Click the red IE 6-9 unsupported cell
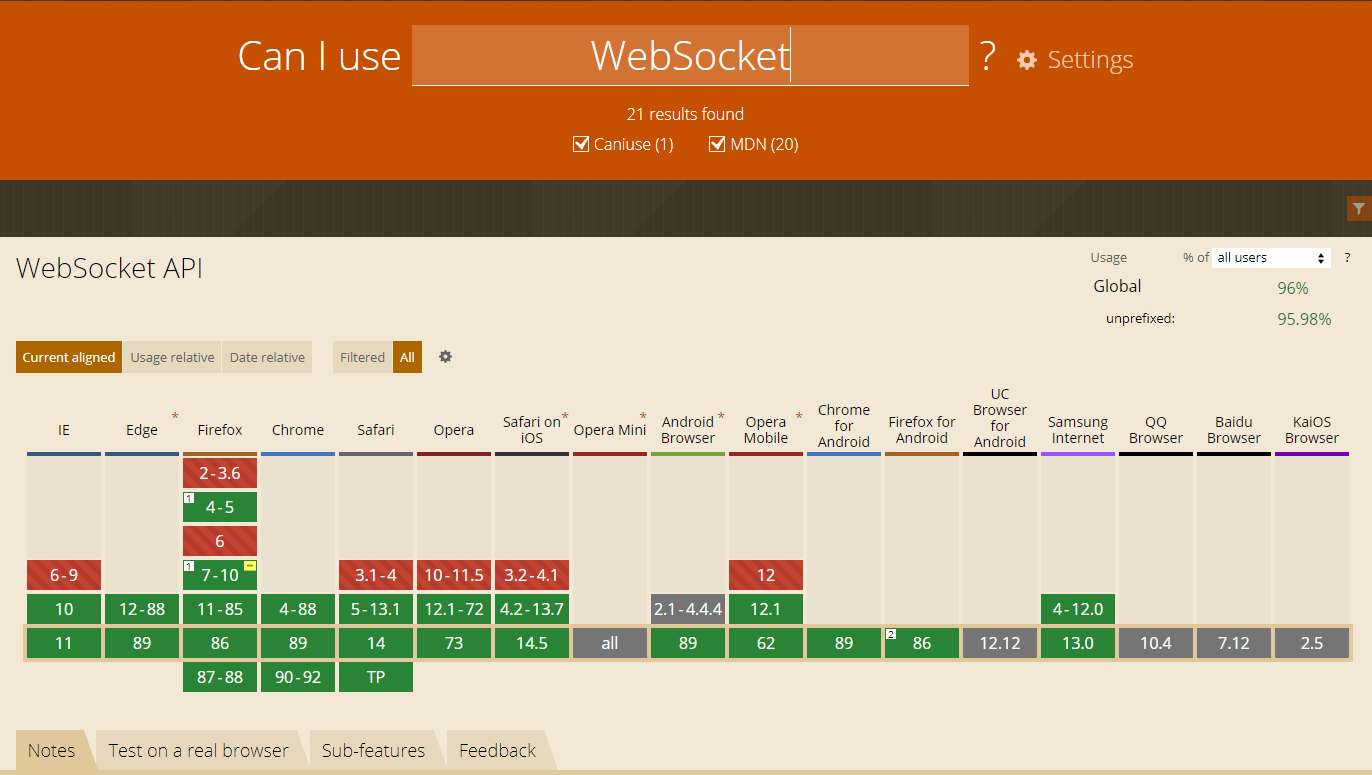The height and width of the screenshot is (775, 1372). coord(64,575)
